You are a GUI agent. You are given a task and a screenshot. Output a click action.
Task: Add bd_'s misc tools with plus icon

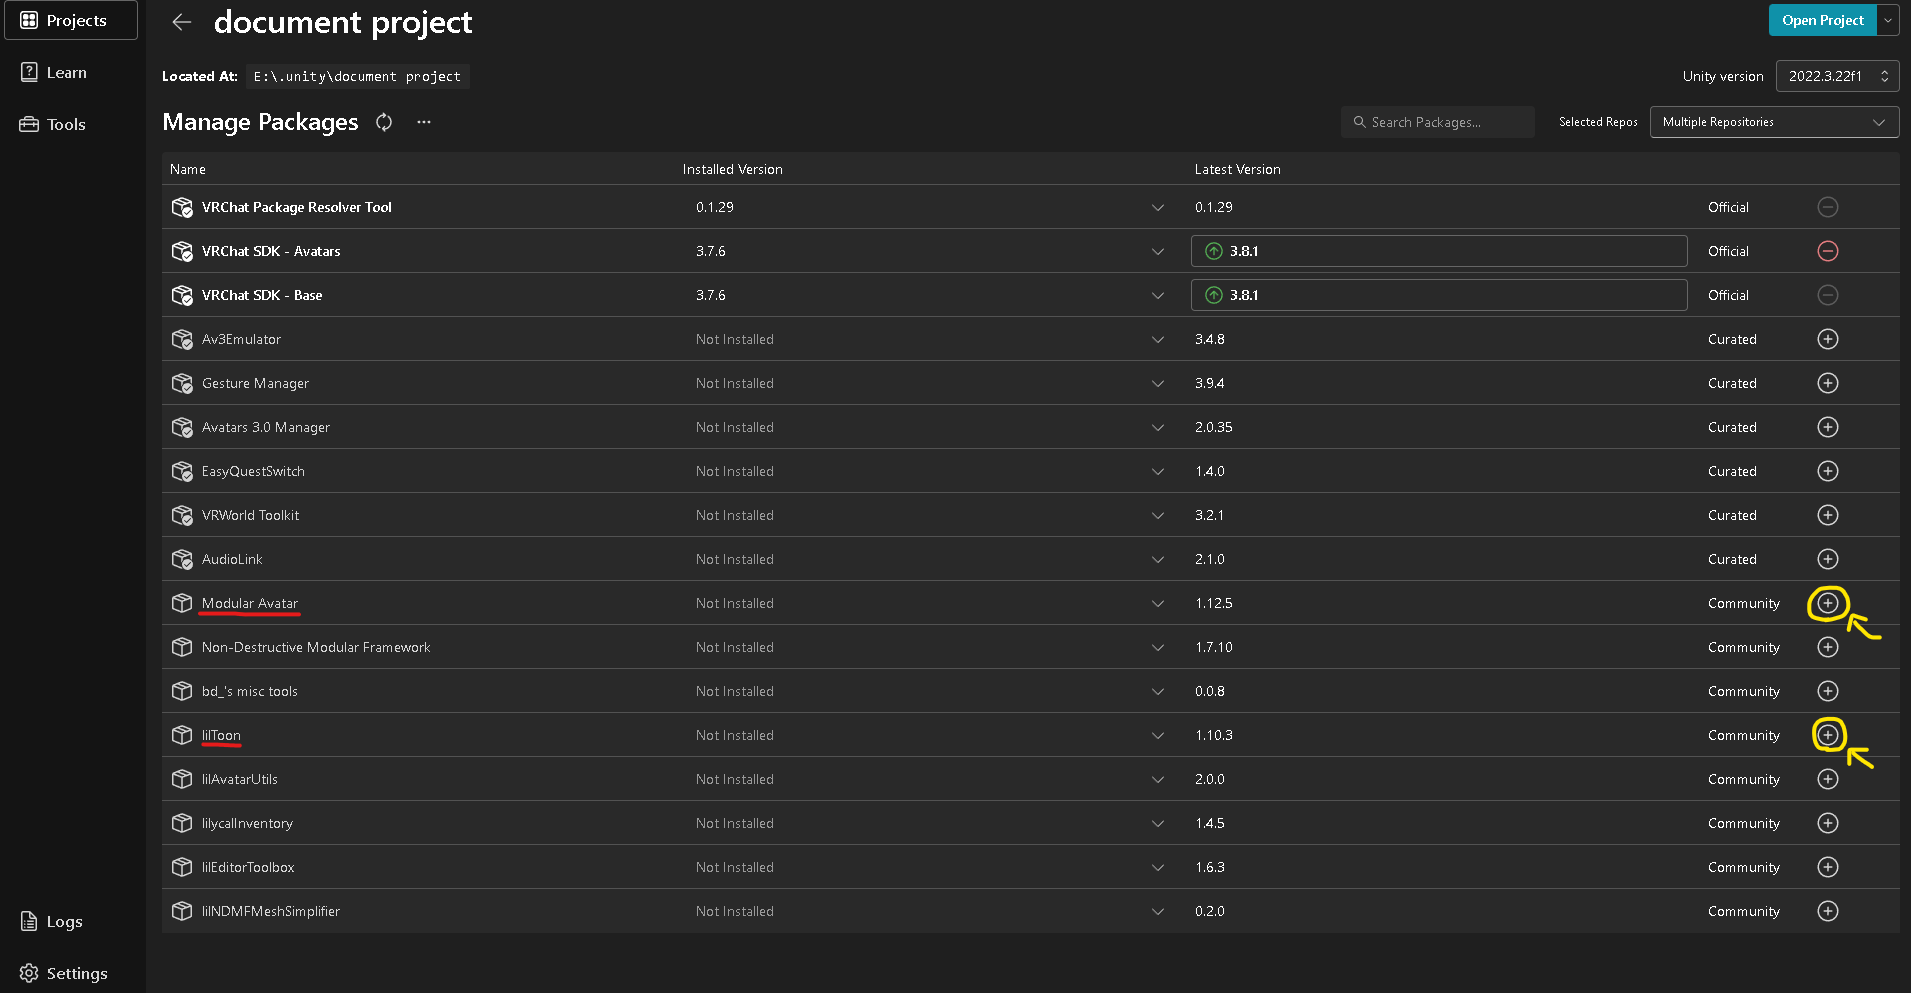1828,691
